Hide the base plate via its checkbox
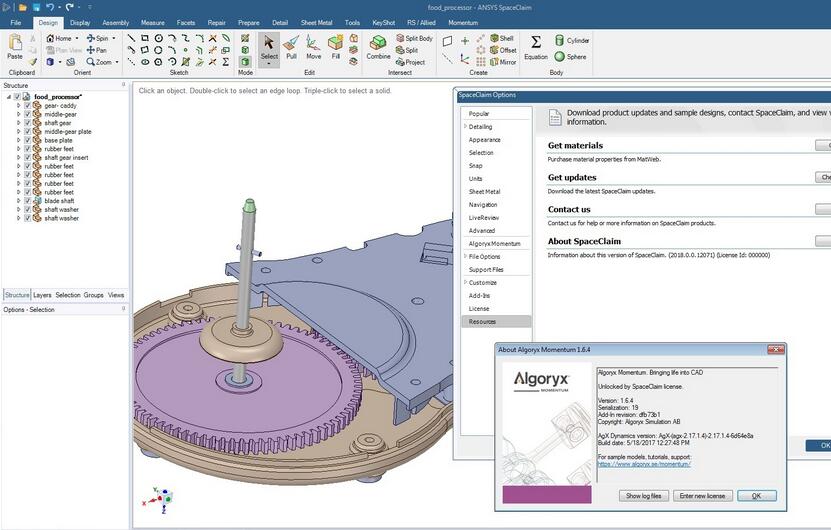Image resolution: width=831 pixels, height=530 pixels. [x=28, y=140]
